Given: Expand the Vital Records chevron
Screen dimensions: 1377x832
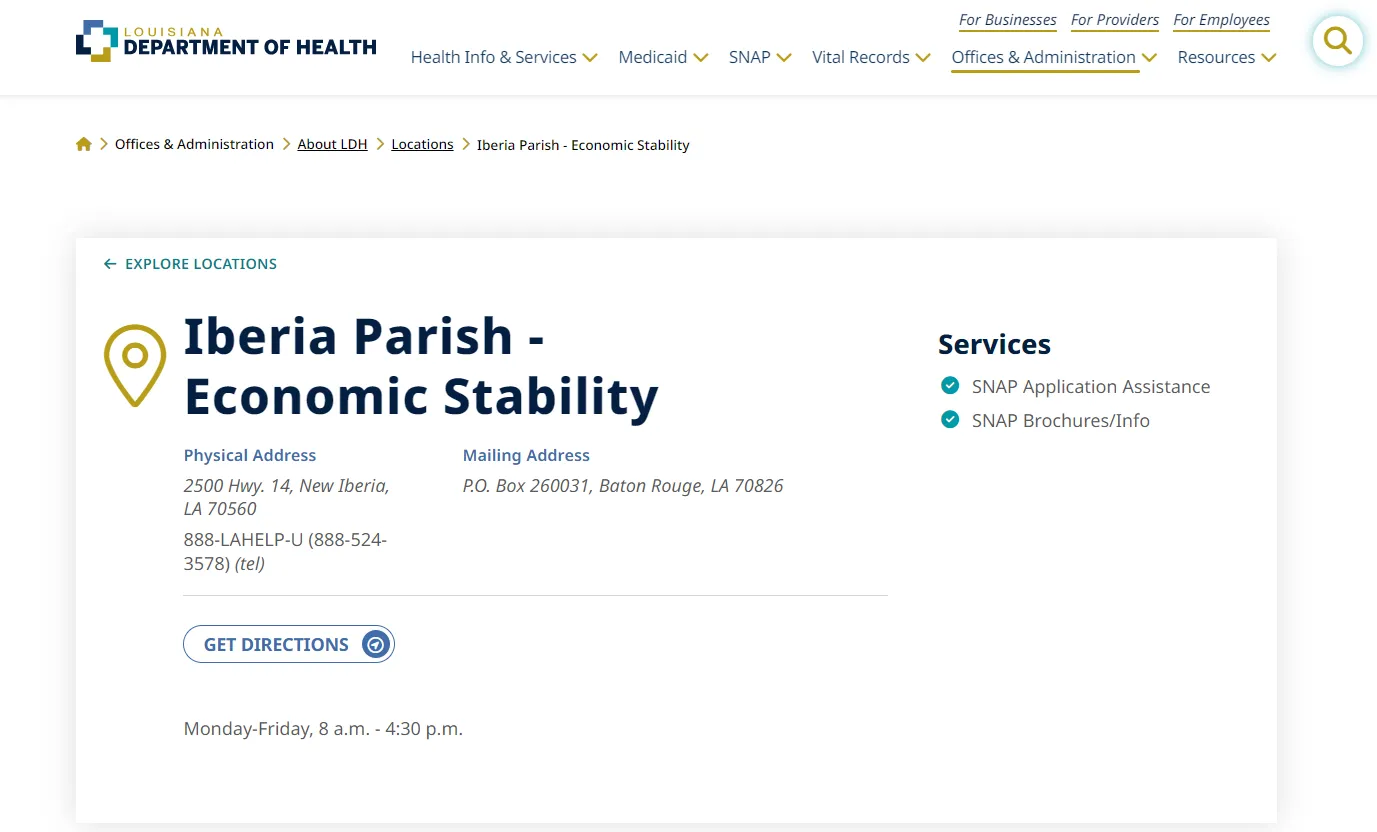Looking at the screenshot, I should coord(923,58).
